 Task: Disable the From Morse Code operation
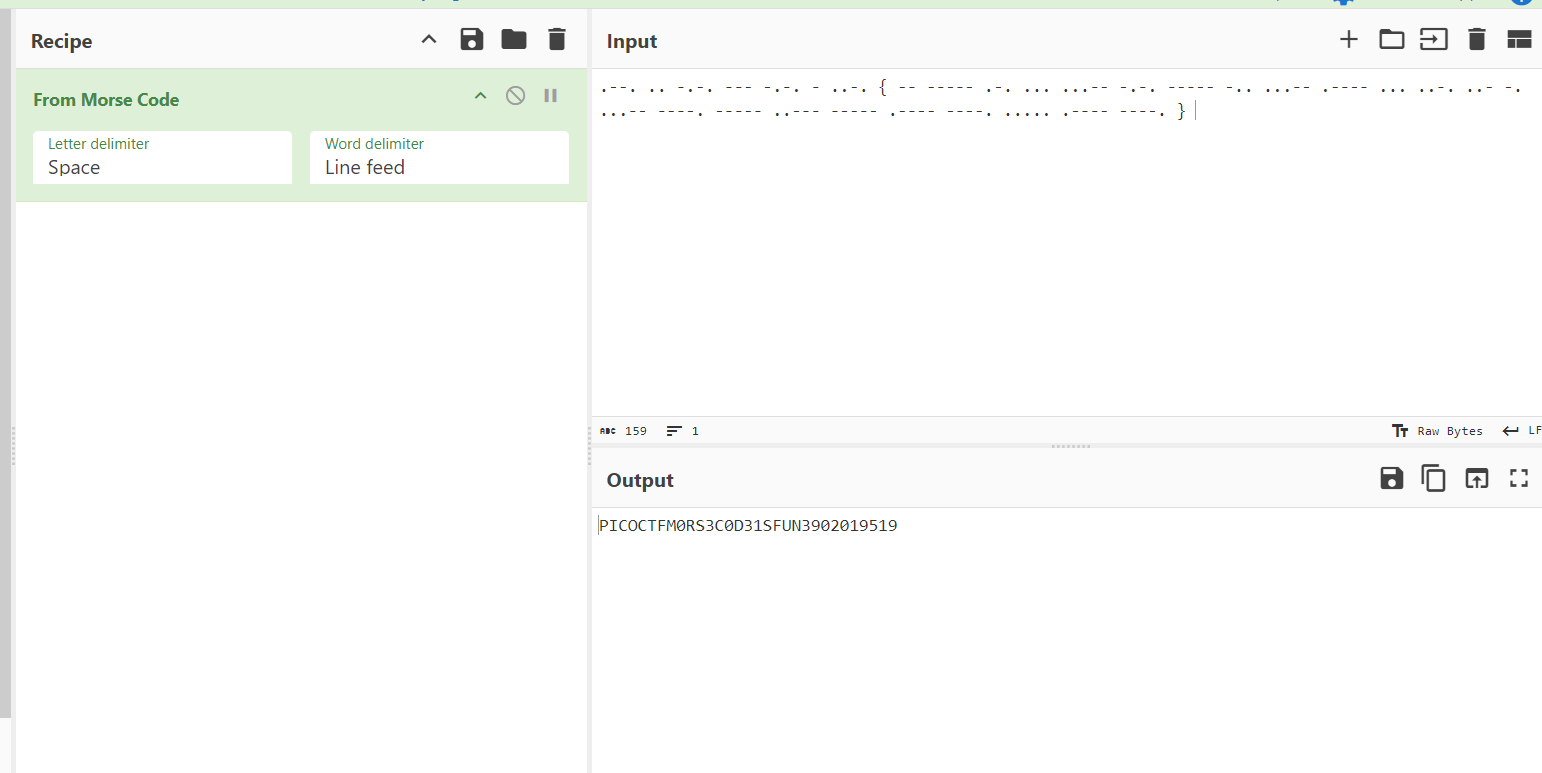click(515, 96)
